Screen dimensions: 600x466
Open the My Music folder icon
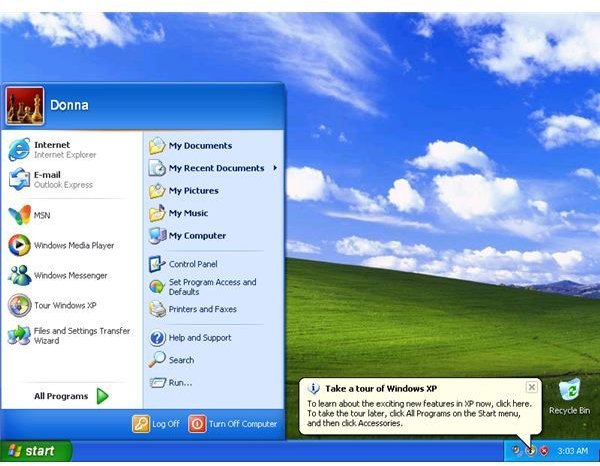pos(157,213)
